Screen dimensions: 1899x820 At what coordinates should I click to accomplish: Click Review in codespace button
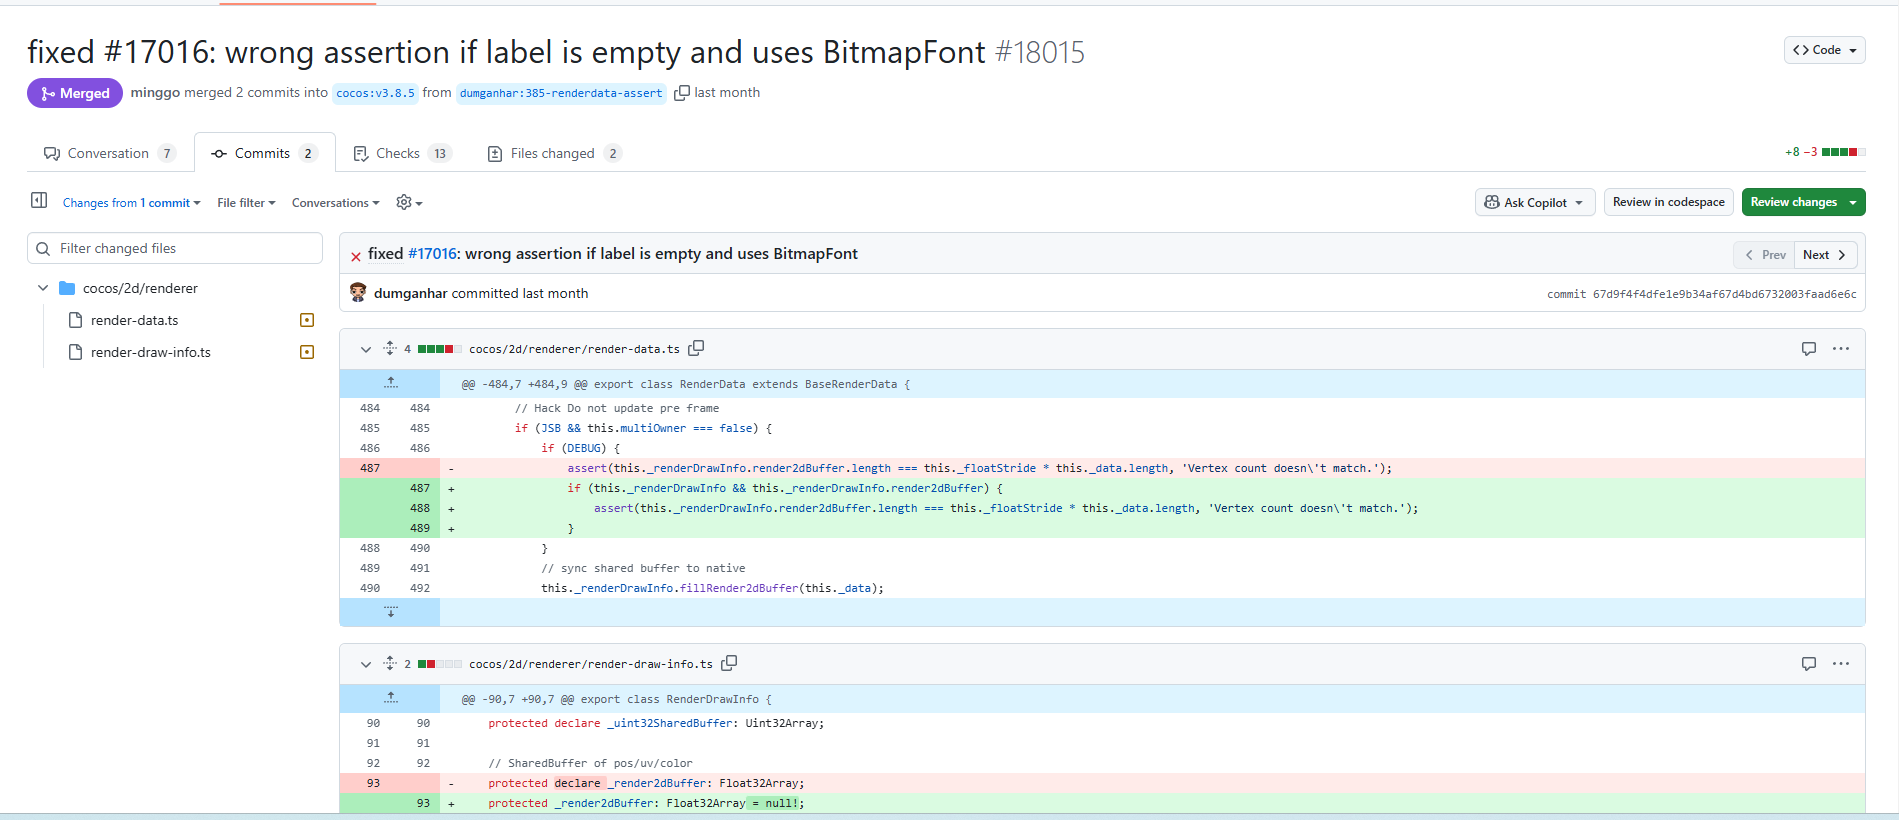[x=1668, y=202]
